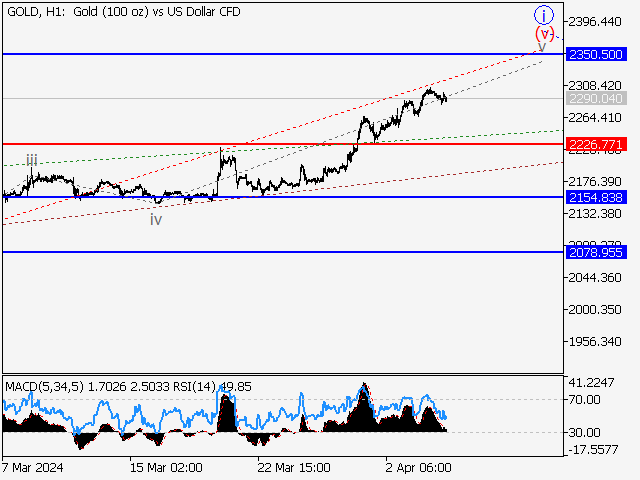This screenshot has height=480, width=640.
Task: Click the blue 2154.838 price label
Action: pos(596,198)
